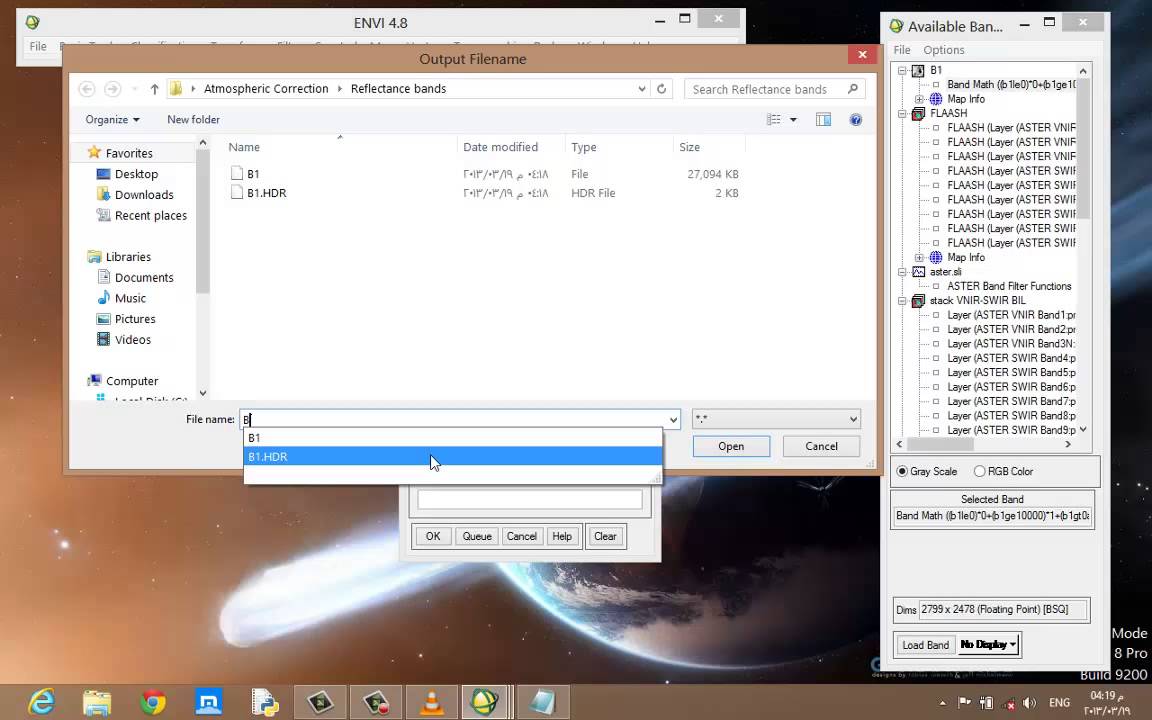The height and width of the screenshot is (720, 1152).
Task: Click the Back arrow in Output Filename dialog
Action: (x=87, y=89)
